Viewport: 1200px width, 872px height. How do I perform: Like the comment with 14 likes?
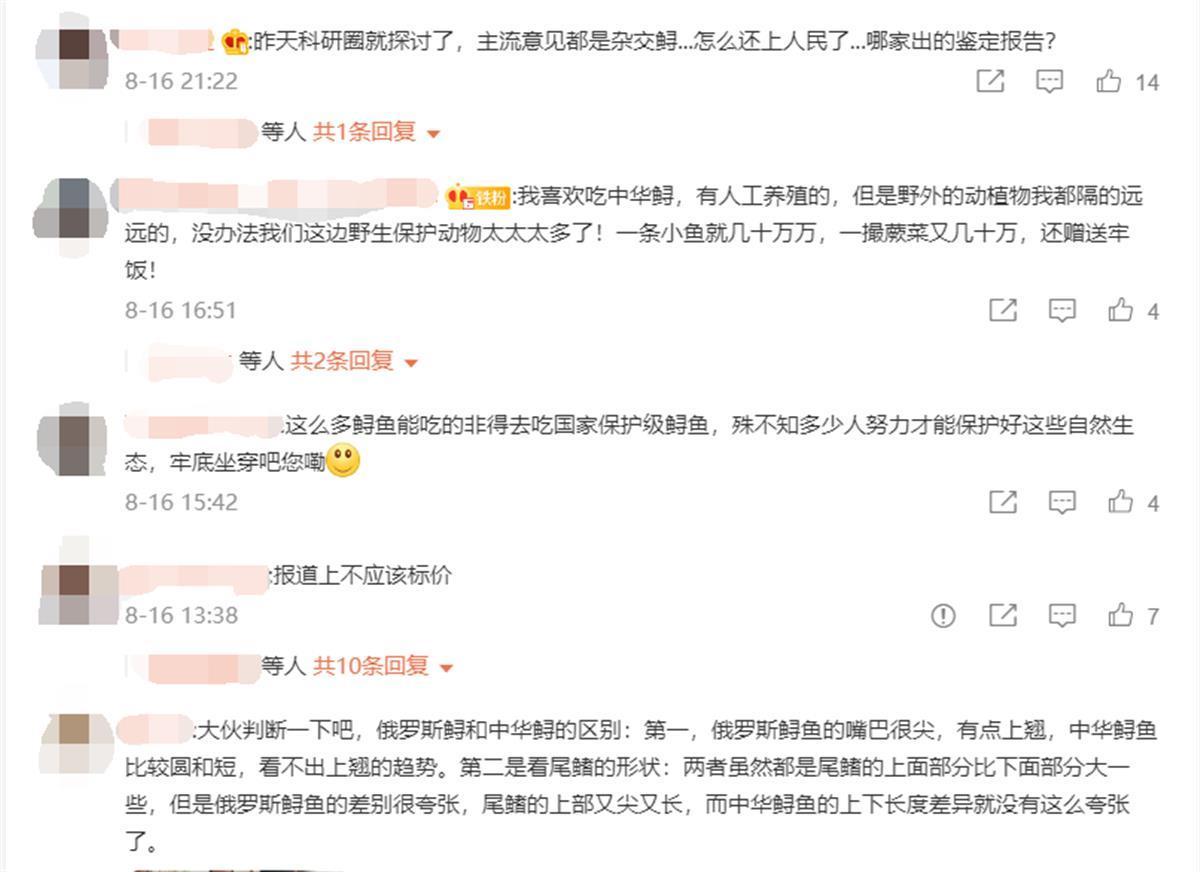1108,82
